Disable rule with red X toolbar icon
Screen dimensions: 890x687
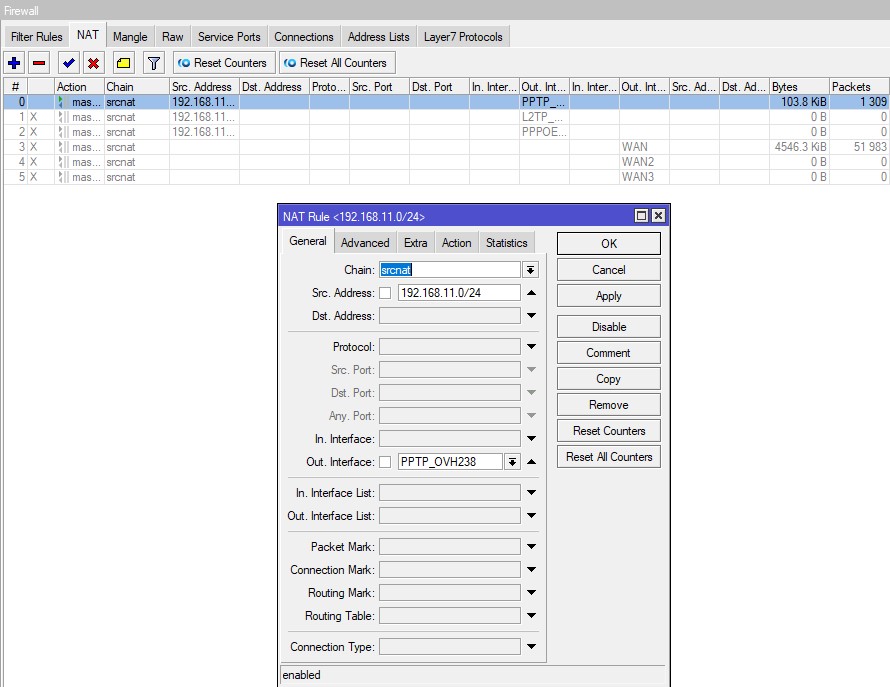94,63
